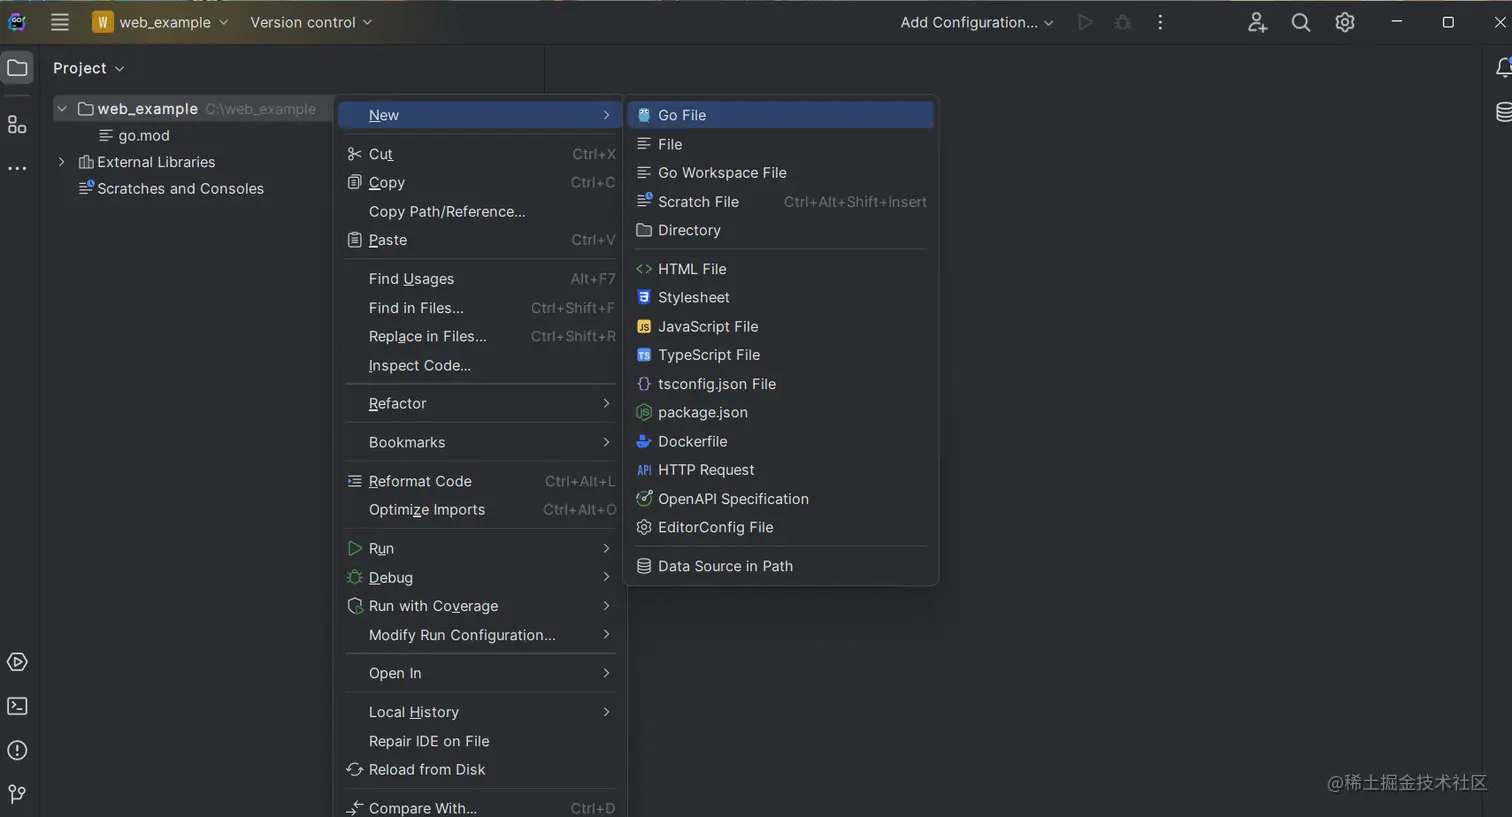Open the Git tool window
Image resolution: width=1512 pixels, height=817 pixels.
point(17,794)
